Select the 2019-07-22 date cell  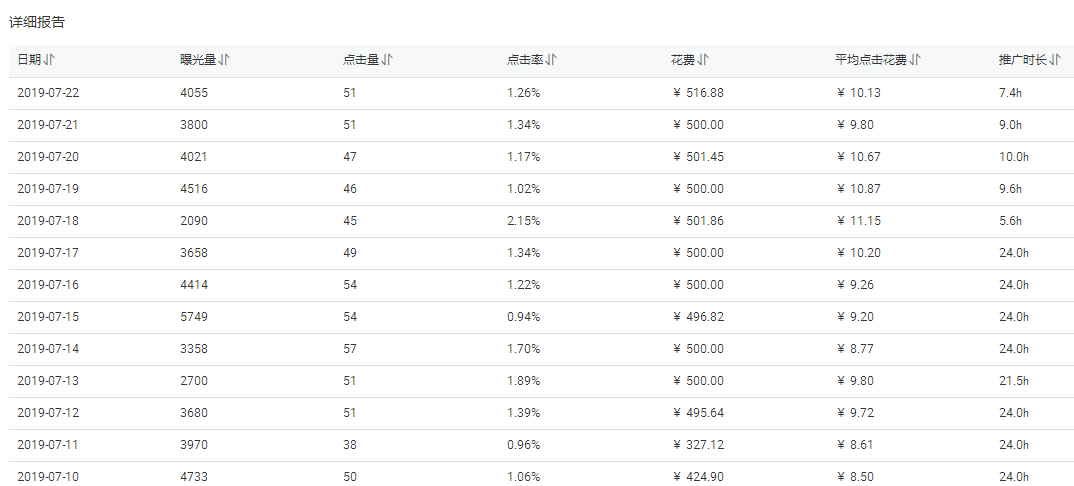point(48,93)
